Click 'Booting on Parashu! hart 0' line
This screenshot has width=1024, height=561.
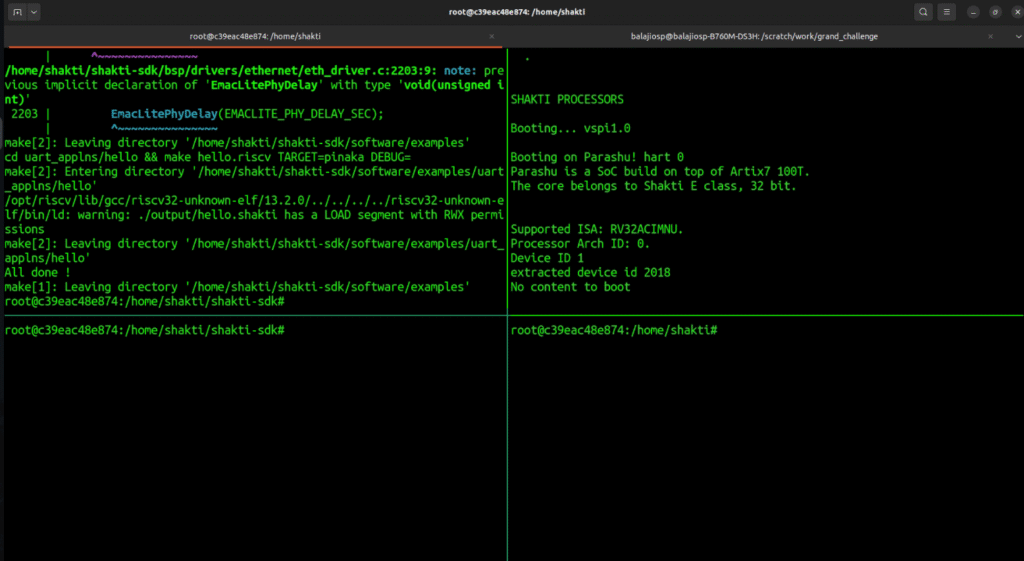tap(597, 157)
